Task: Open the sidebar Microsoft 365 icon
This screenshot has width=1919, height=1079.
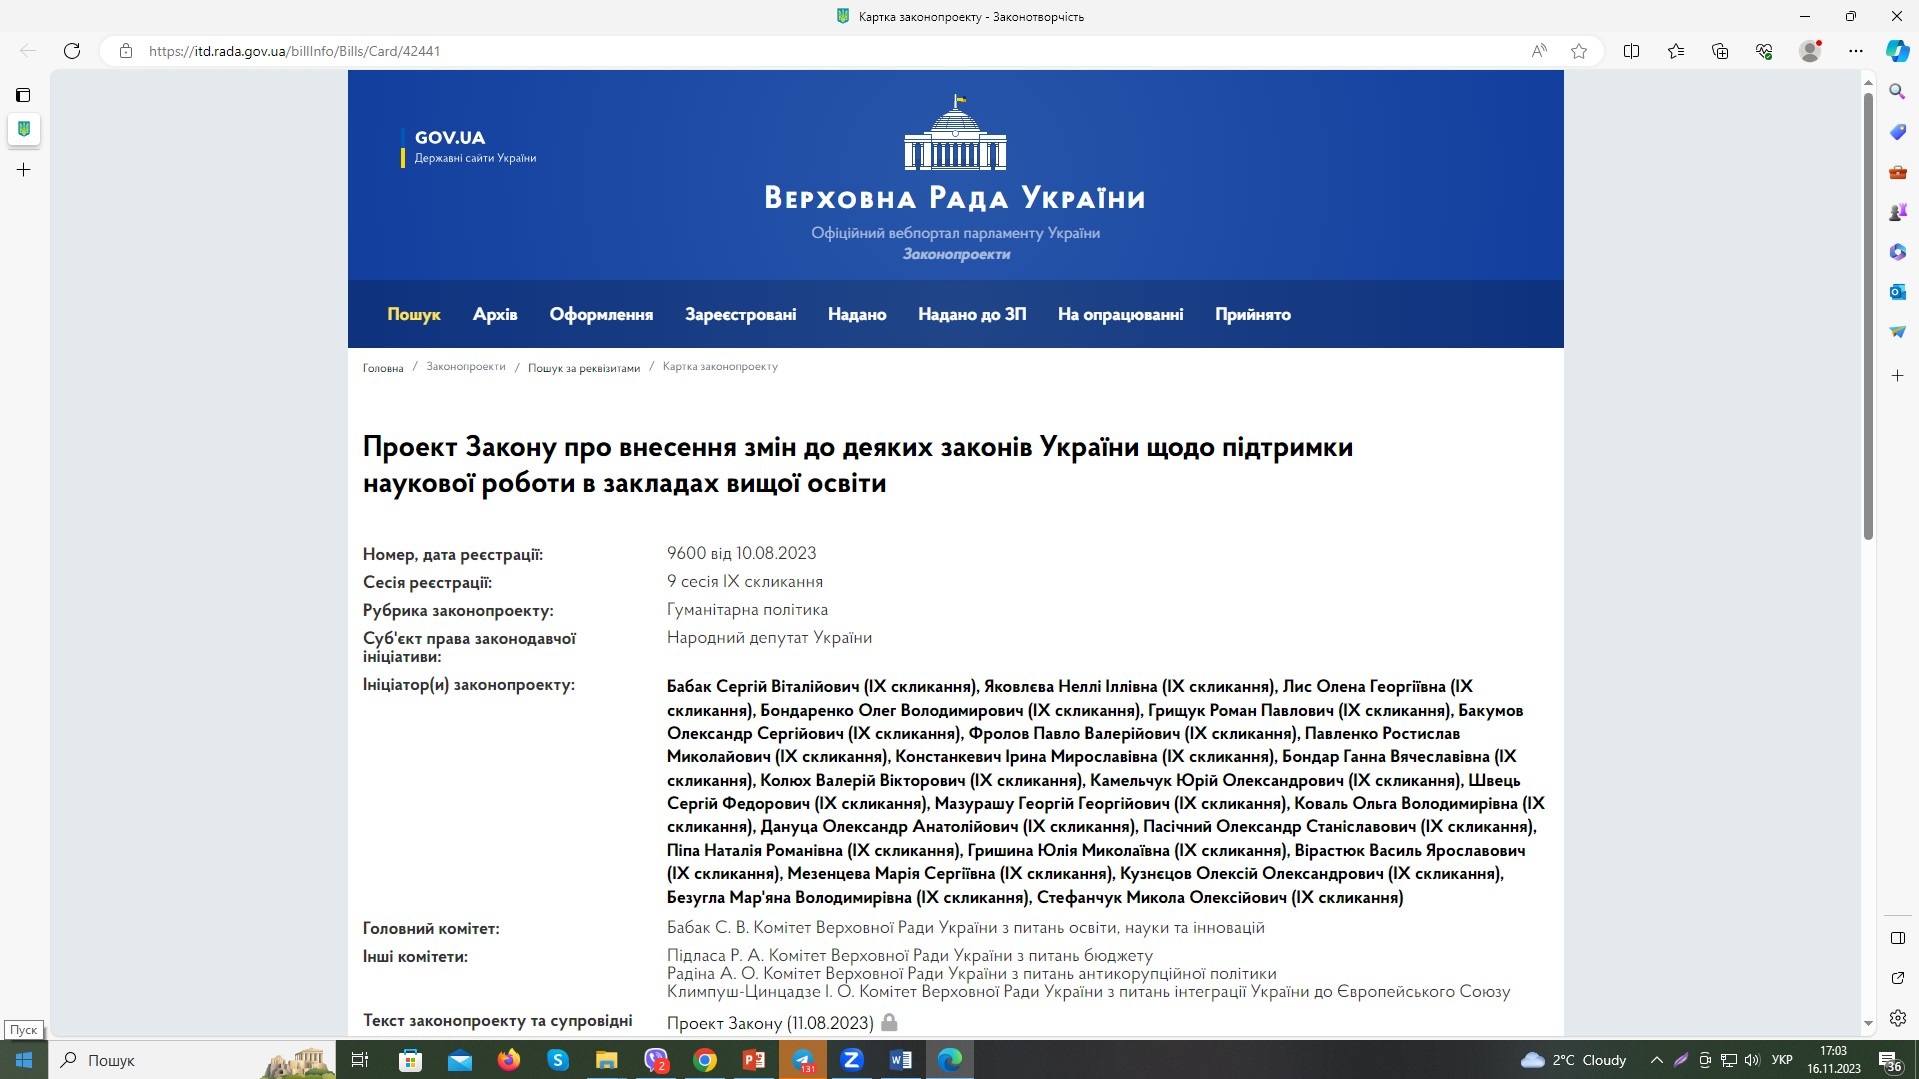Action: tap(1897, 252)
